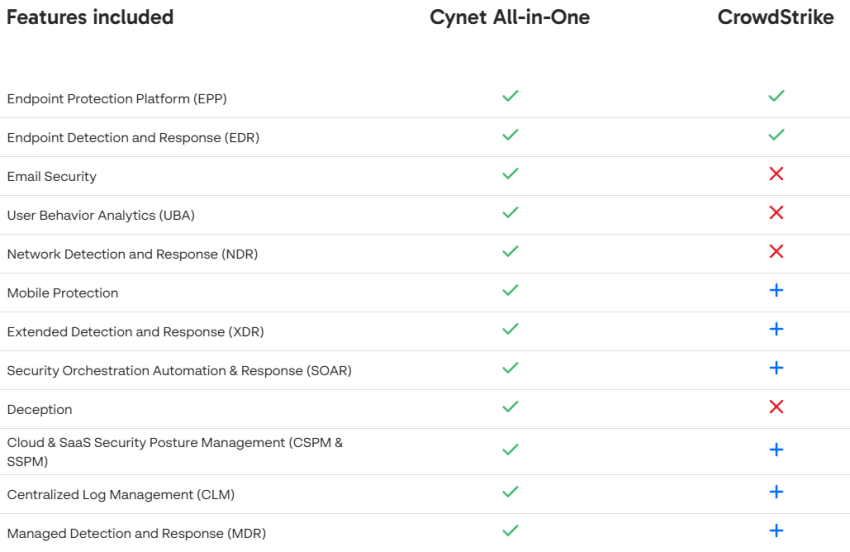This screenshot has width=850, height=552.
Task: Click the Managed Detection and Response (MDR) label
Action: click(x=136, y=534)
